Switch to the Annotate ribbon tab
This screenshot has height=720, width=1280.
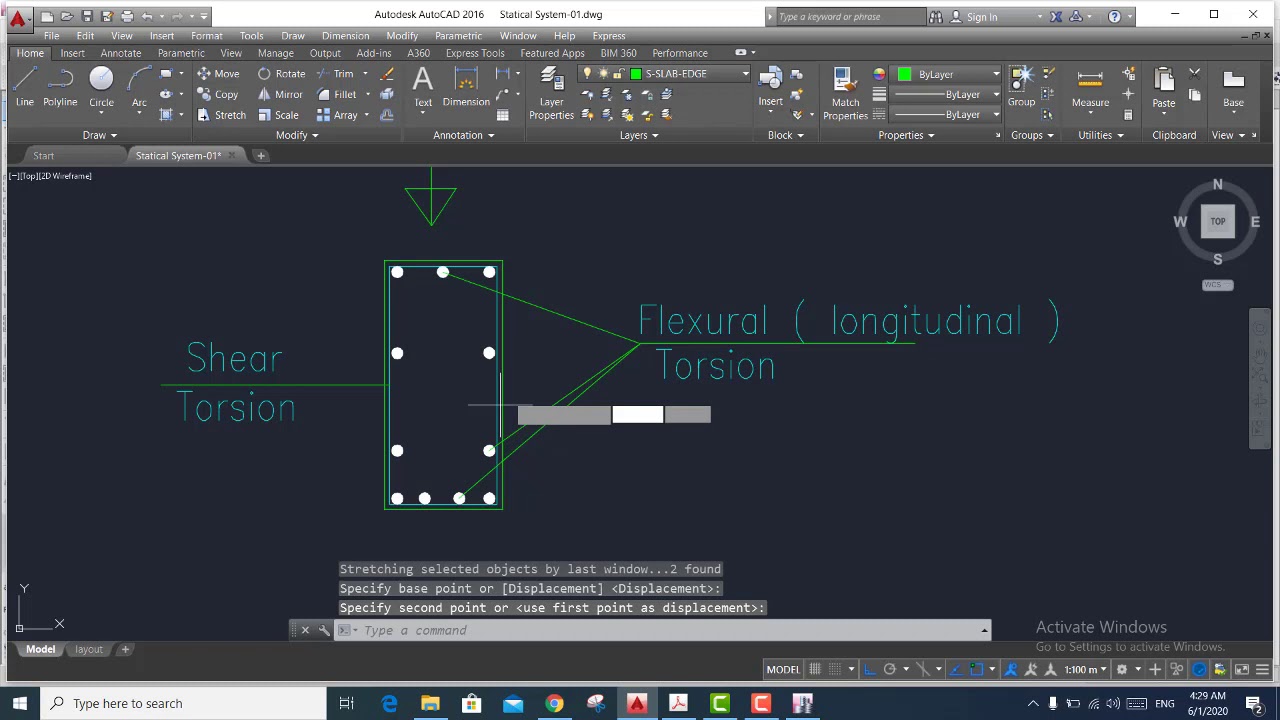pos(120,53)
